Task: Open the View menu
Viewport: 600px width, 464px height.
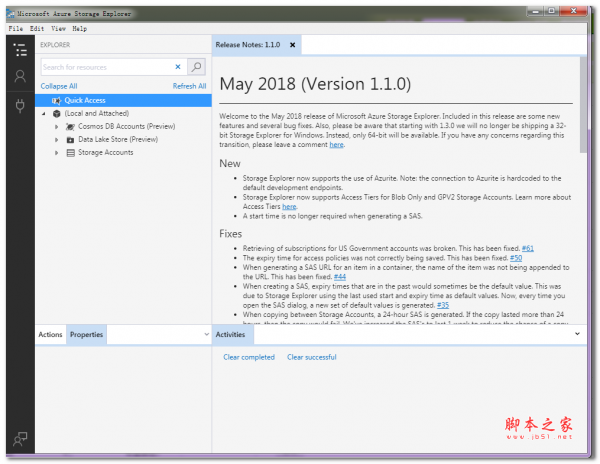Action: [59, 29]
